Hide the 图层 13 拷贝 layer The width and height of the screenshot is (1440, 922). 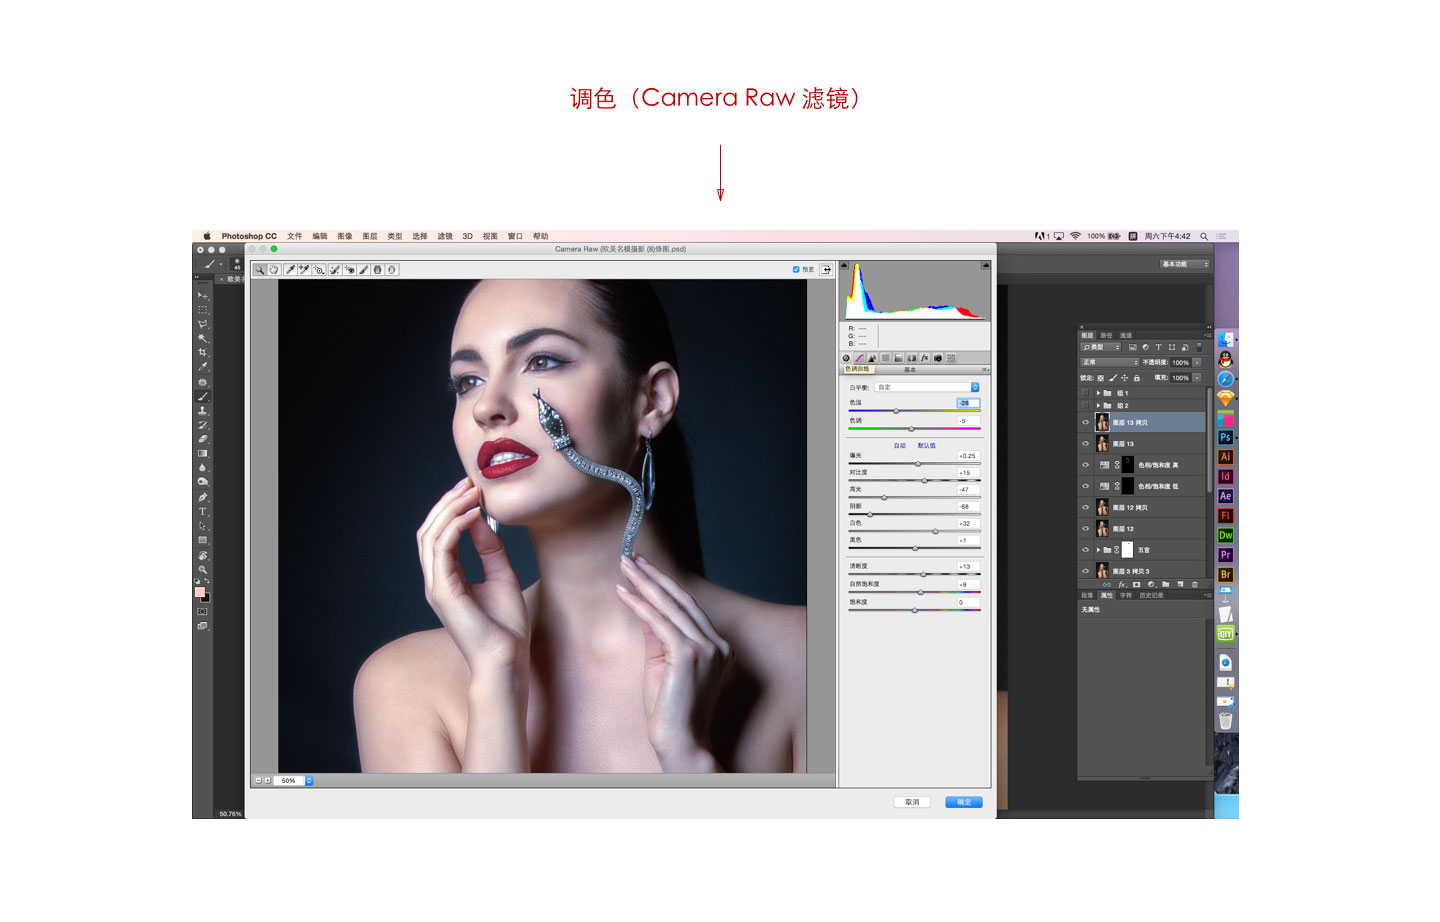point(1085,422)
